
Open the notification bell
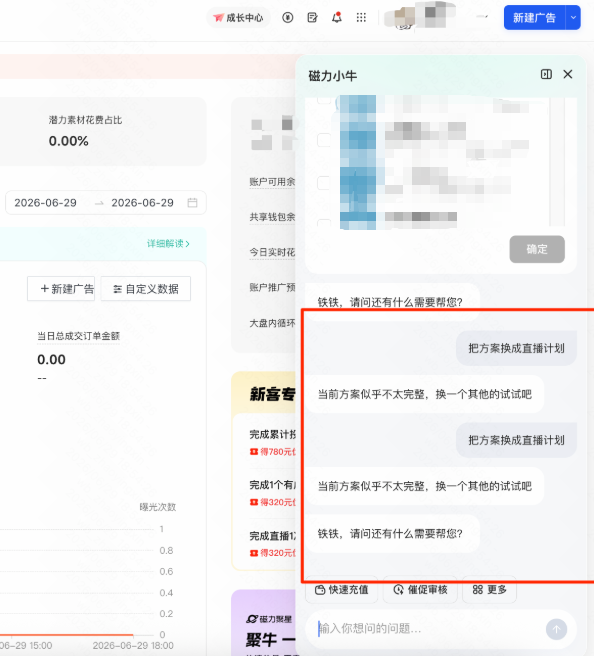pyautogui.click(x=337, y=18)
